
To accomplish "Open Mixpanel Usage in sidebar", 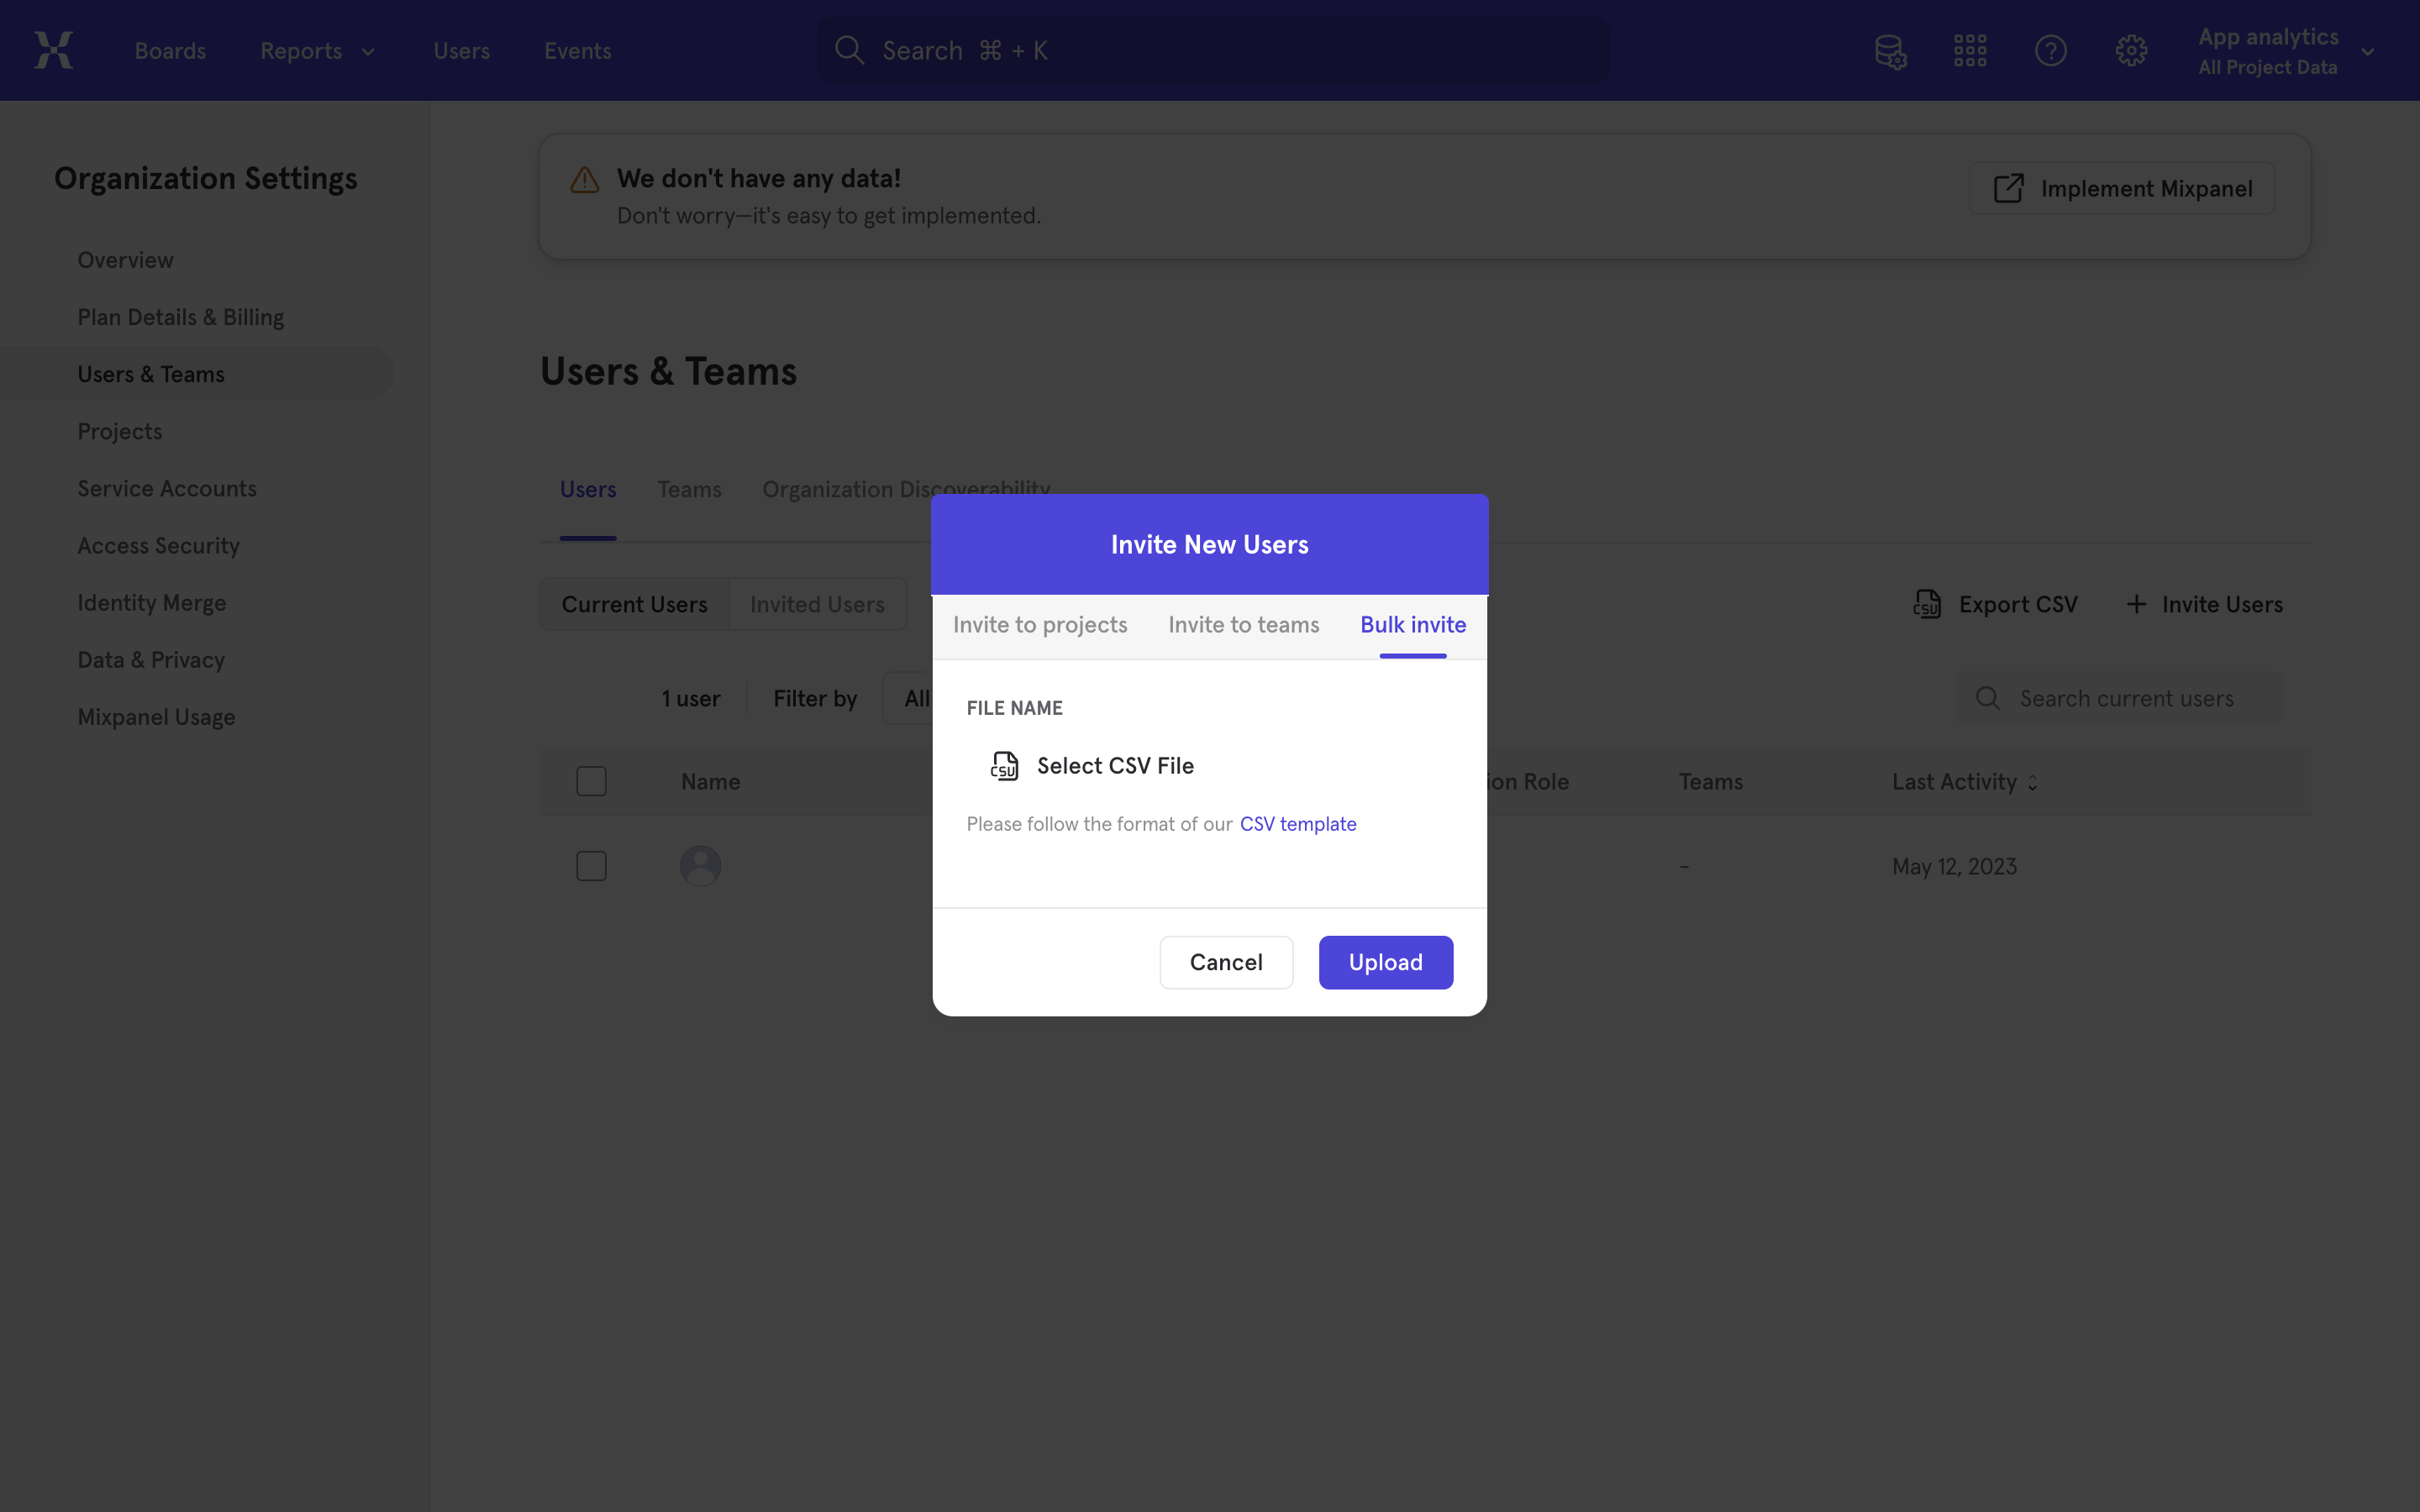I will point(156,717).
